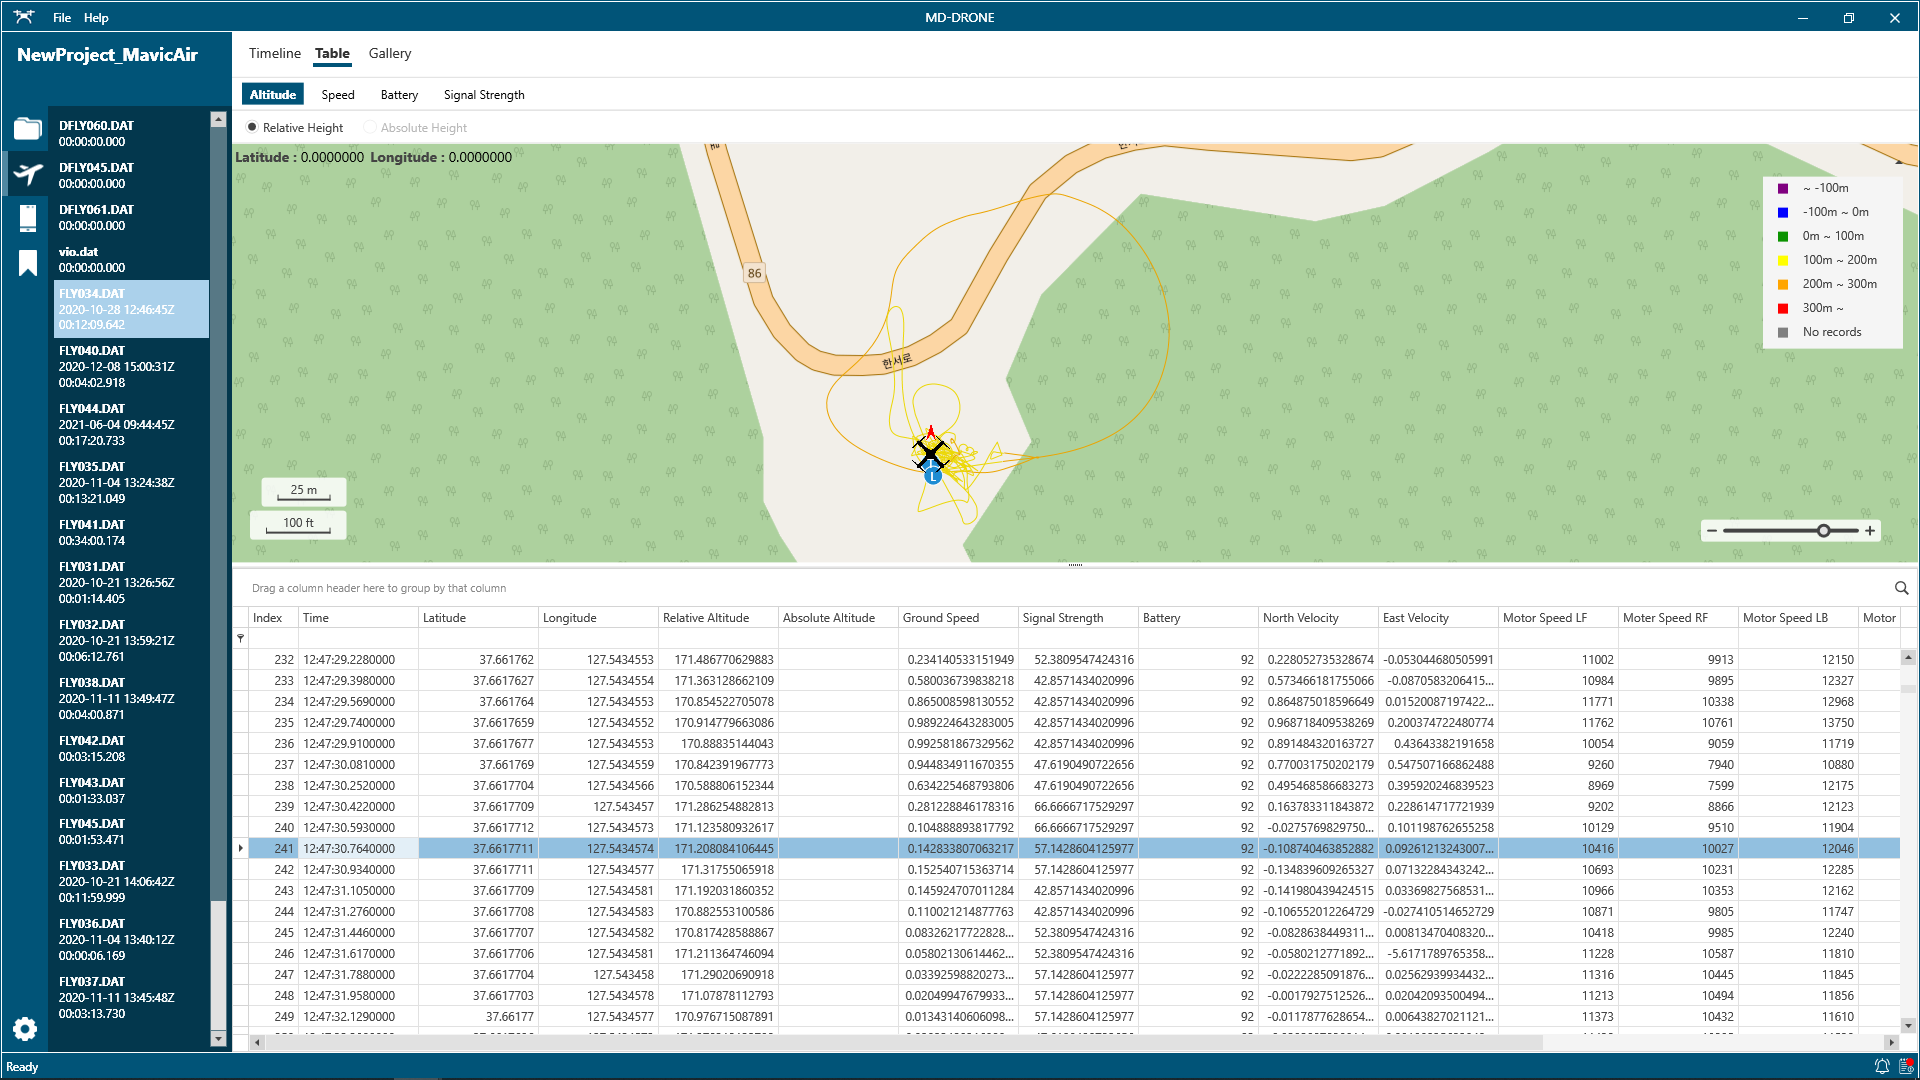Sort by the Relative Altitude column header
The image size is (1920, 1080).
tap(718, 618)
